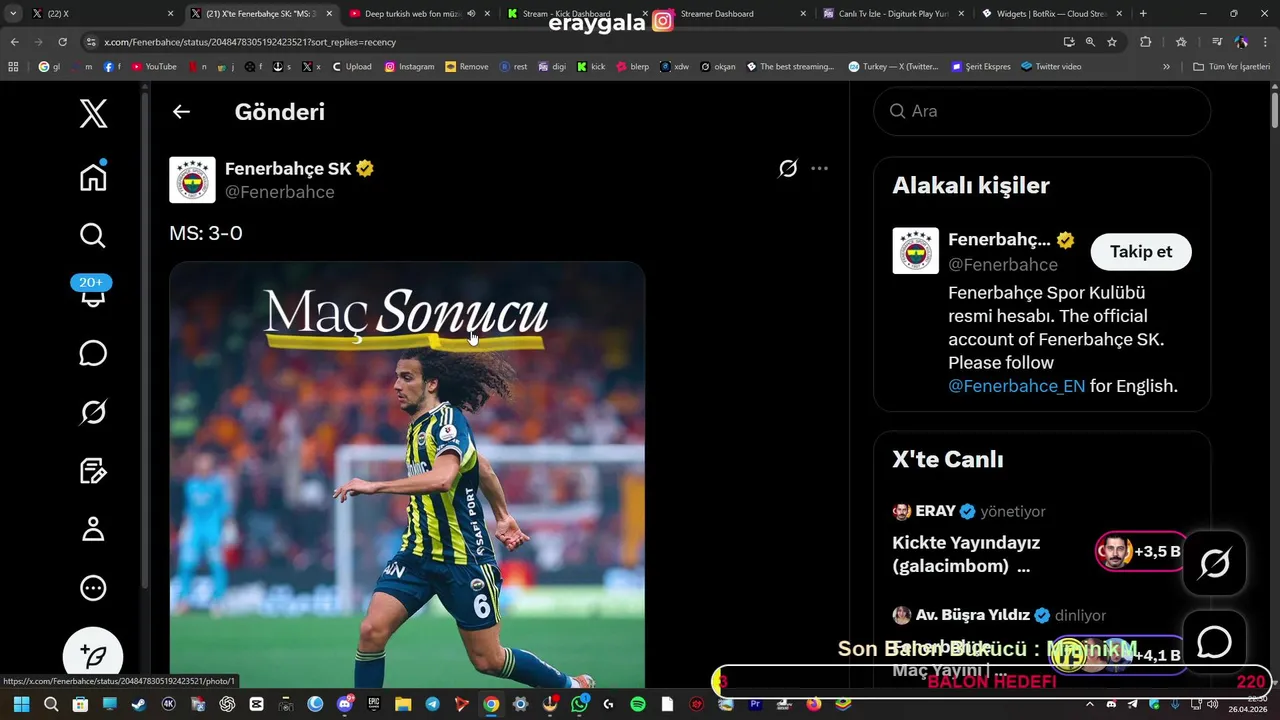
Task: Open Discord from the taskbar
Action: pos(345,704)
